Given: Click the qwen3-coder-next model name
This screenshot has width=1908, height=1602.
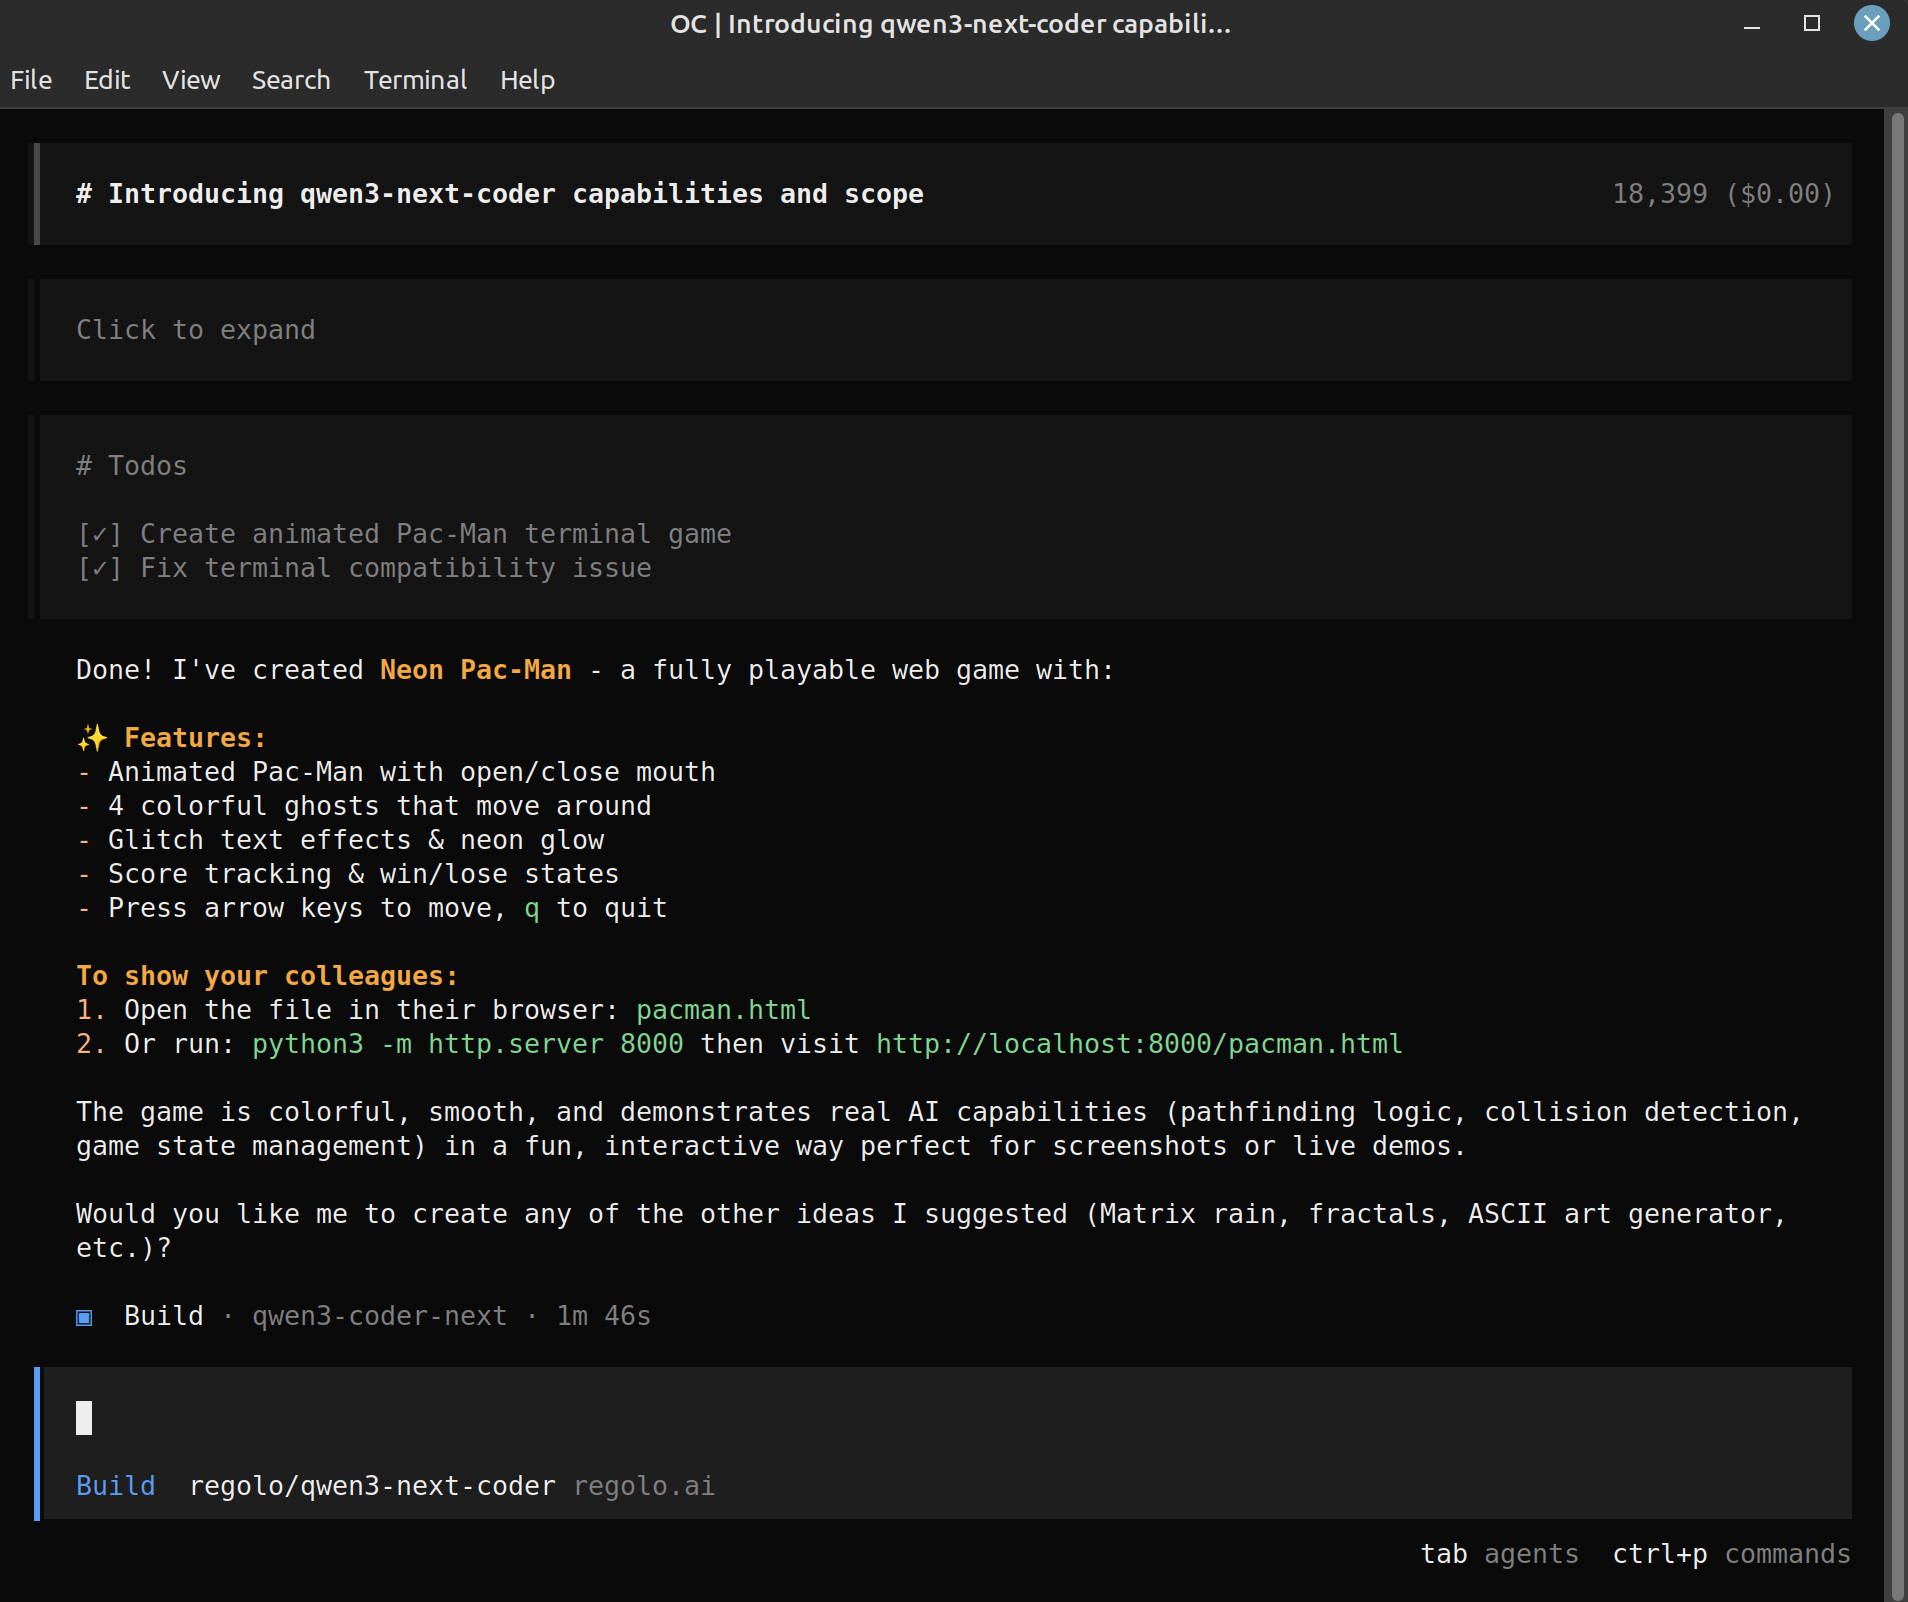Looking at the screenshot, I should [x=378, y=1316].
